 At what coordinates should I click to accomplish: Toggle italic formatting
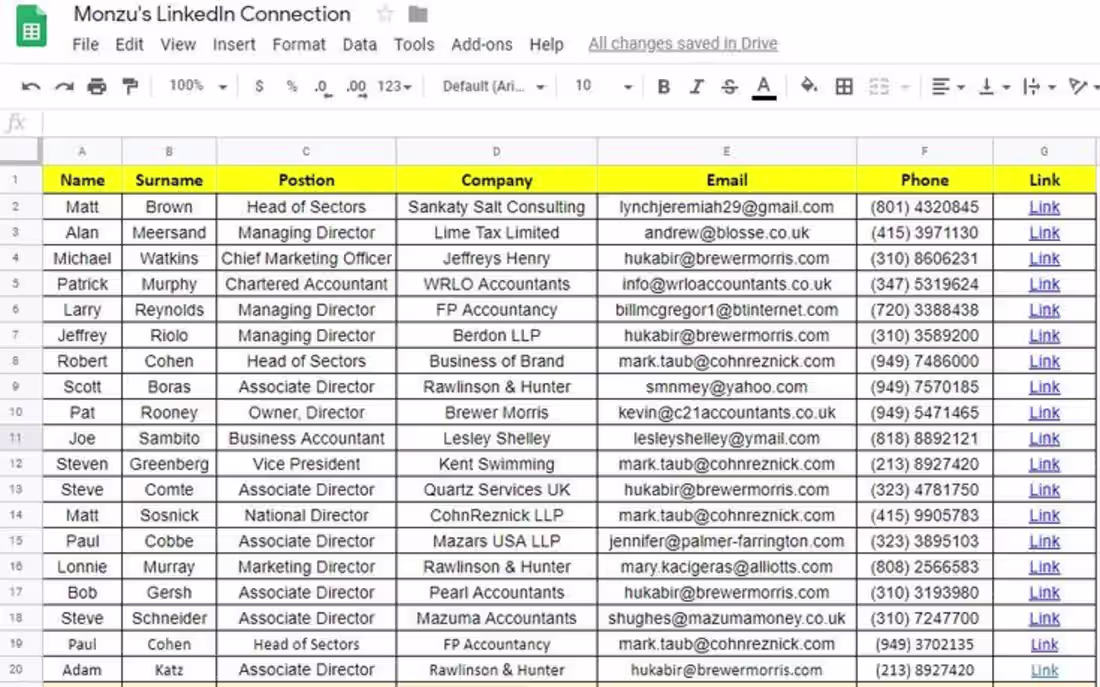click(696, 86)
